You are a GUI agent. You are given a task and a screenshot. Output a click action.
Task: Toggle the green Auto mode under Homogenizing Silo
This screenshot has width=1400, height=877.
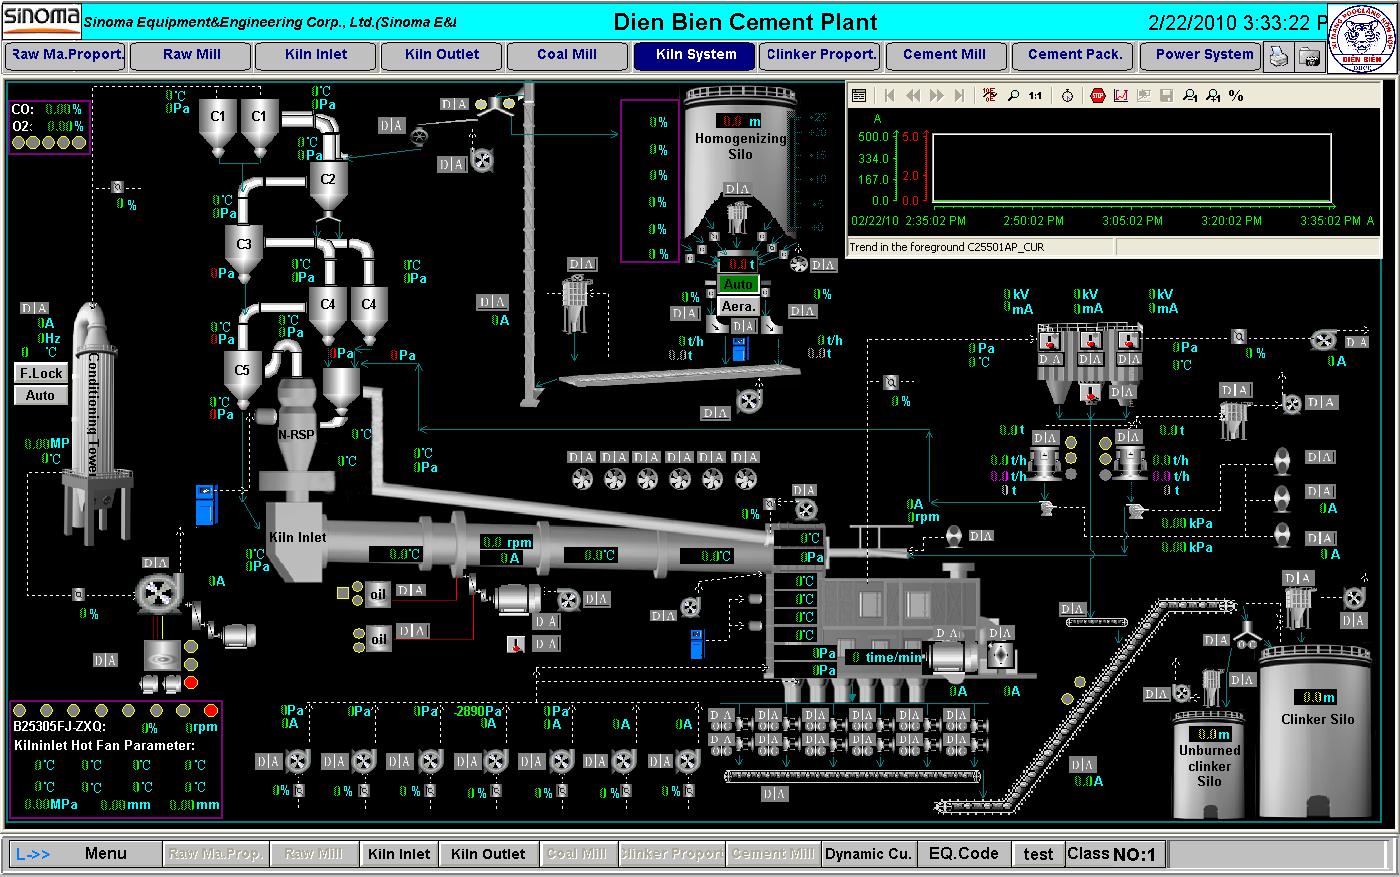738,285
